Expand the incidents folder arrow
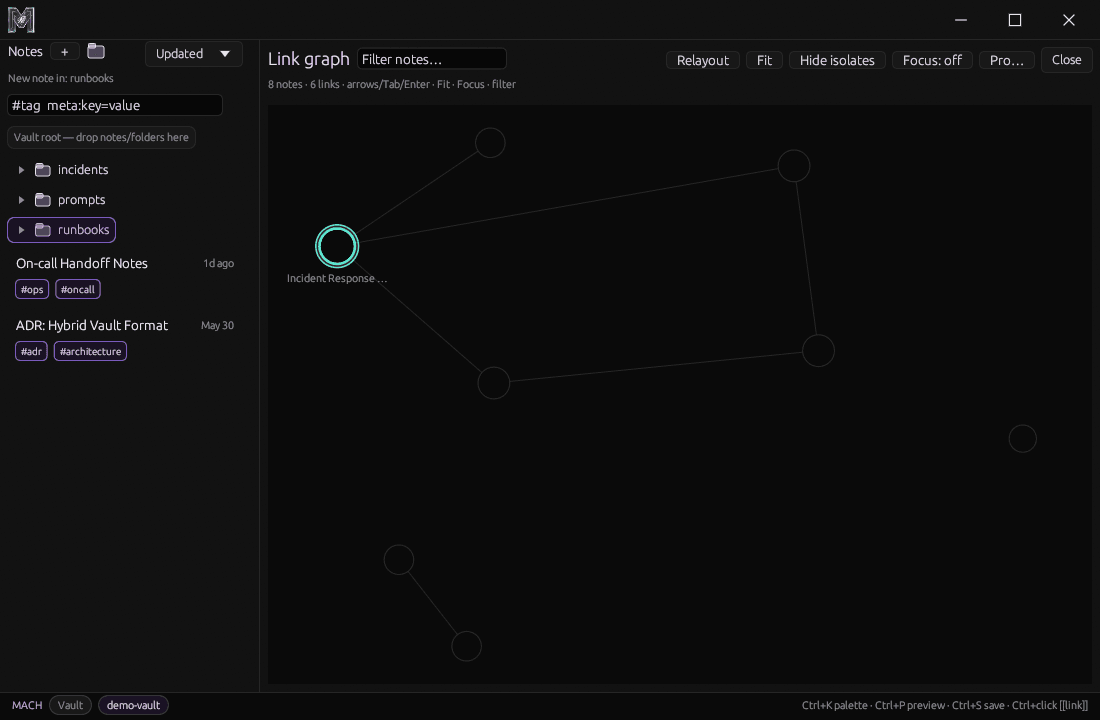The width and height of the screenshot is (1100, 720). (21, 170)
